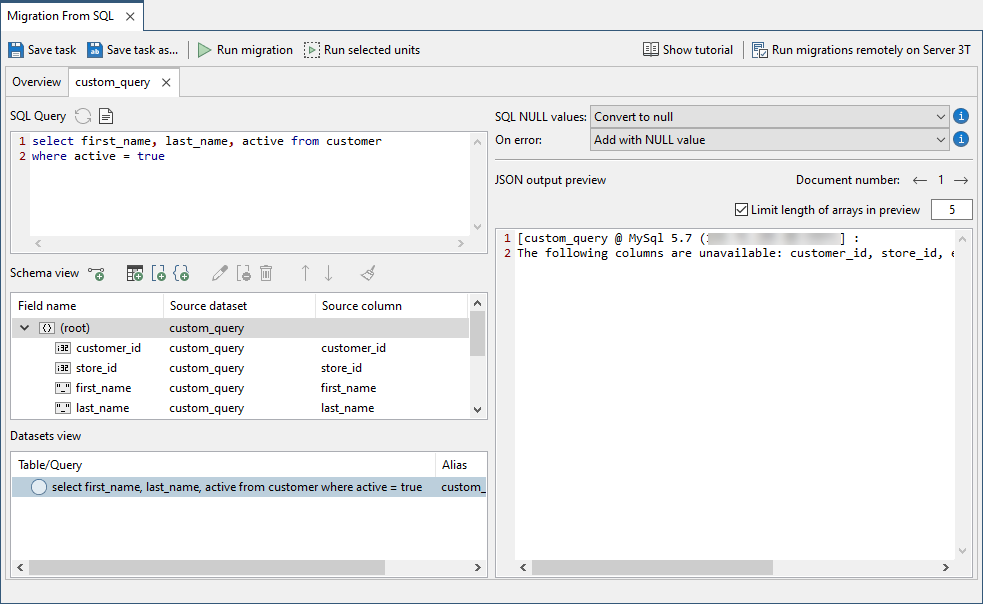Toggle Limit length of arrays in preview
The image size is (983, 604).
741,210
